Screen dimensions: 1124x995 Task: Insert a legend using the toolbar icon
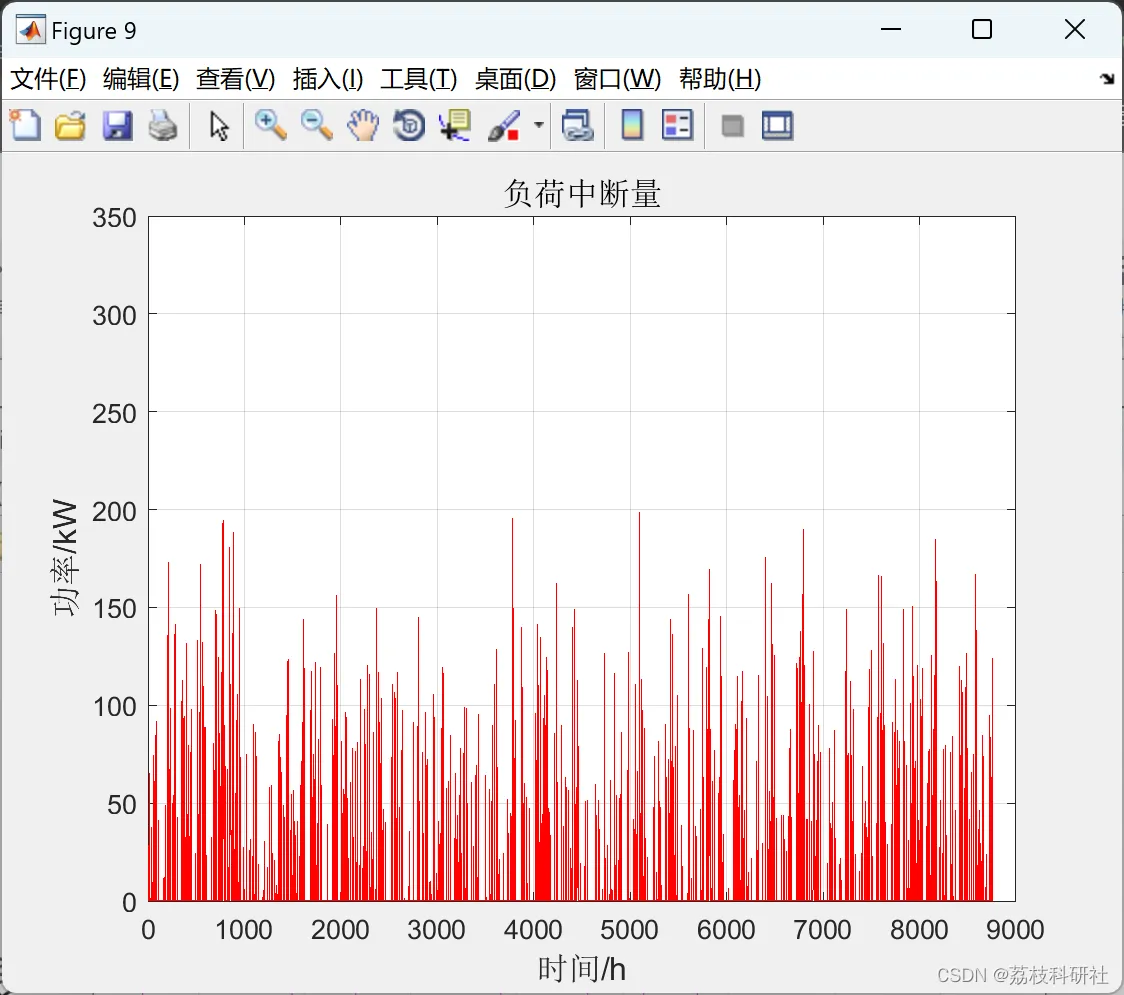677,125
